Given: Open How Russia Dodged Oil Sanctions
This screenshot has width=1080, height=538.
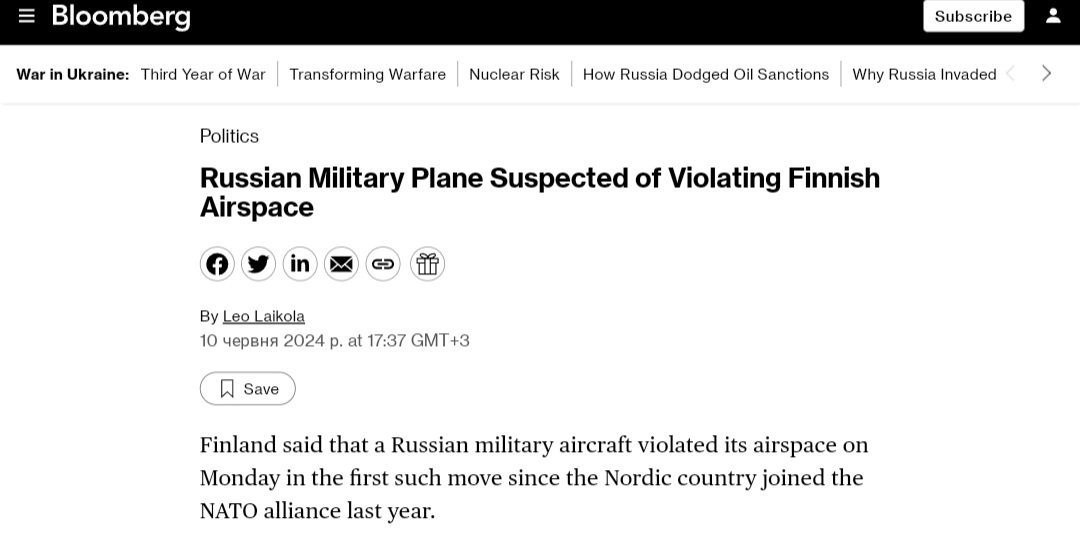Looking at the screenshot, I should point(705,74).
